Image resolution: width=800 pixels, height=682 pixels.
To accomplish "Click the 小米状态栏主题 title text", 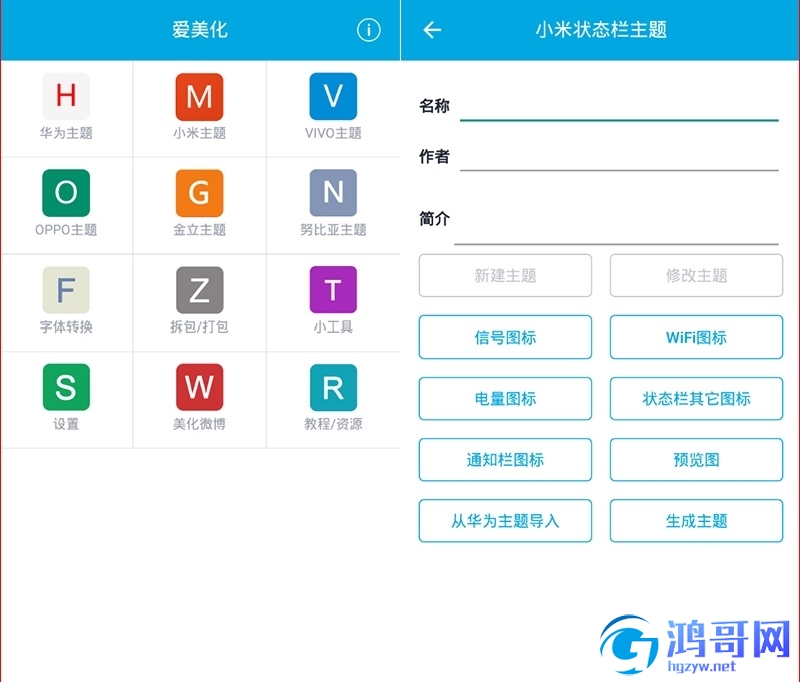I will [601, 30].
